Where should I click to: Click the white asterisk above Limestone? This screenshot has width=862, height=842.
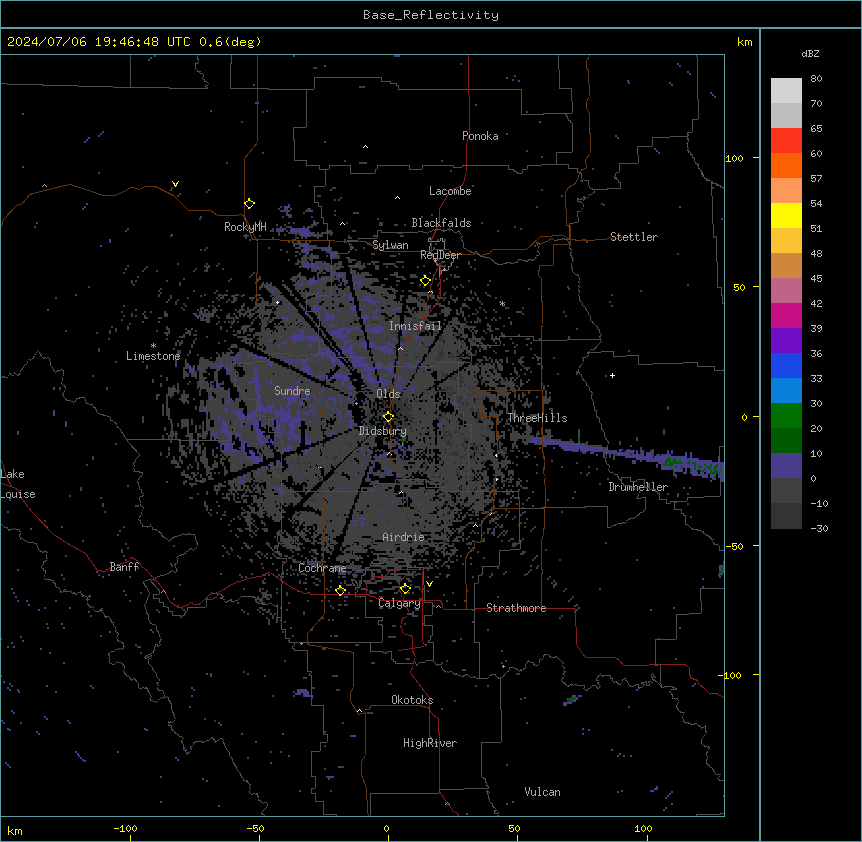(153, 346)
